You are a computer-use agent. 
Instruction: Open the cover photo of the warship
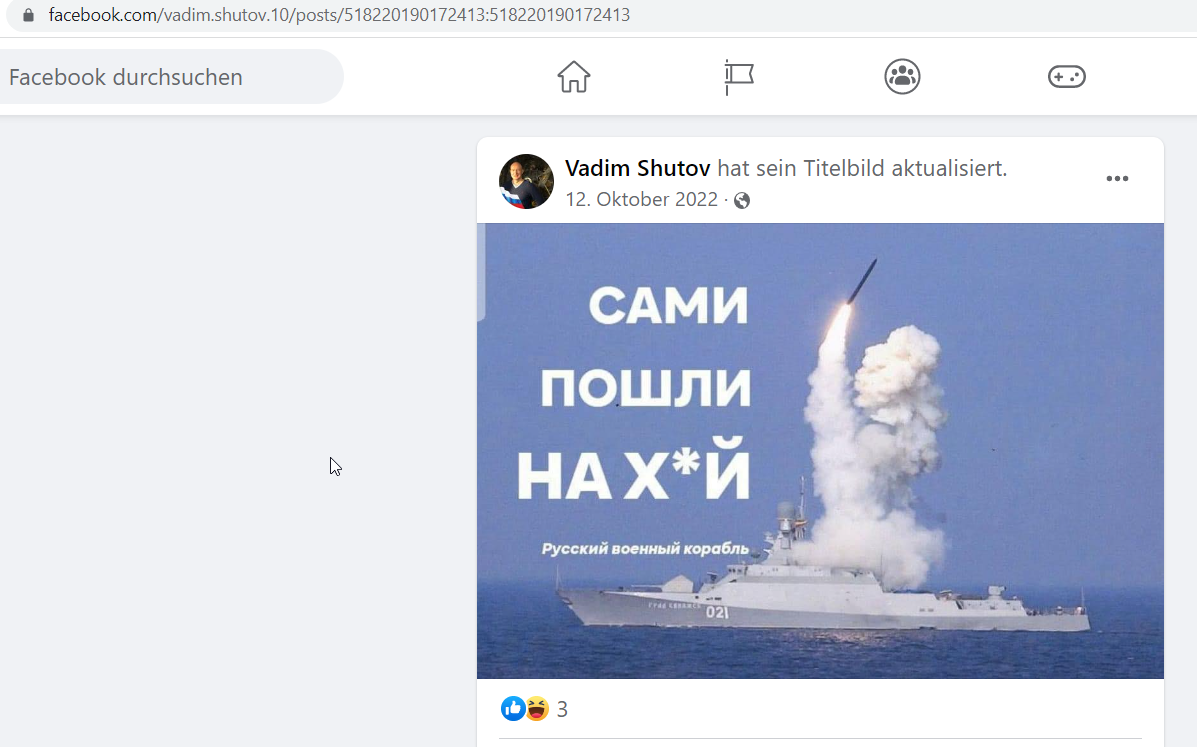tap(820, 450)
